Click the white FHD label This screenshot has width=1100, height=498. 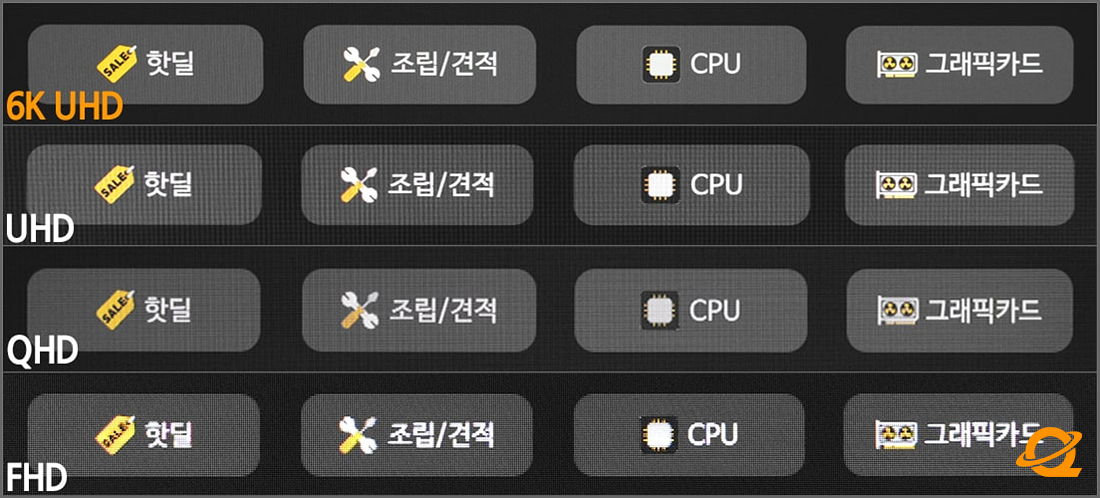(x=36, y=477)
